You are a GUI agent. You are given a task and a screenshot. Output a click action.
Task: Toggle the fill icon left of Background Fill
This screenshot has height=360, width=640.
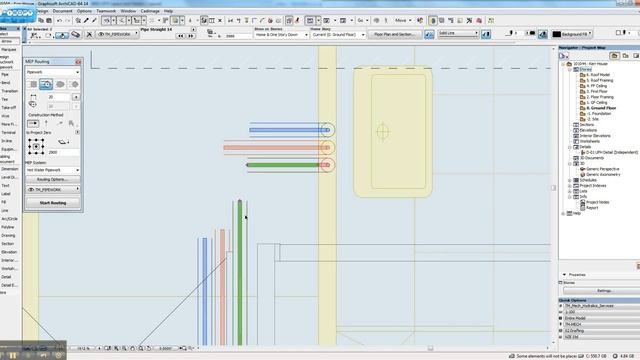(x=542, y=35)
